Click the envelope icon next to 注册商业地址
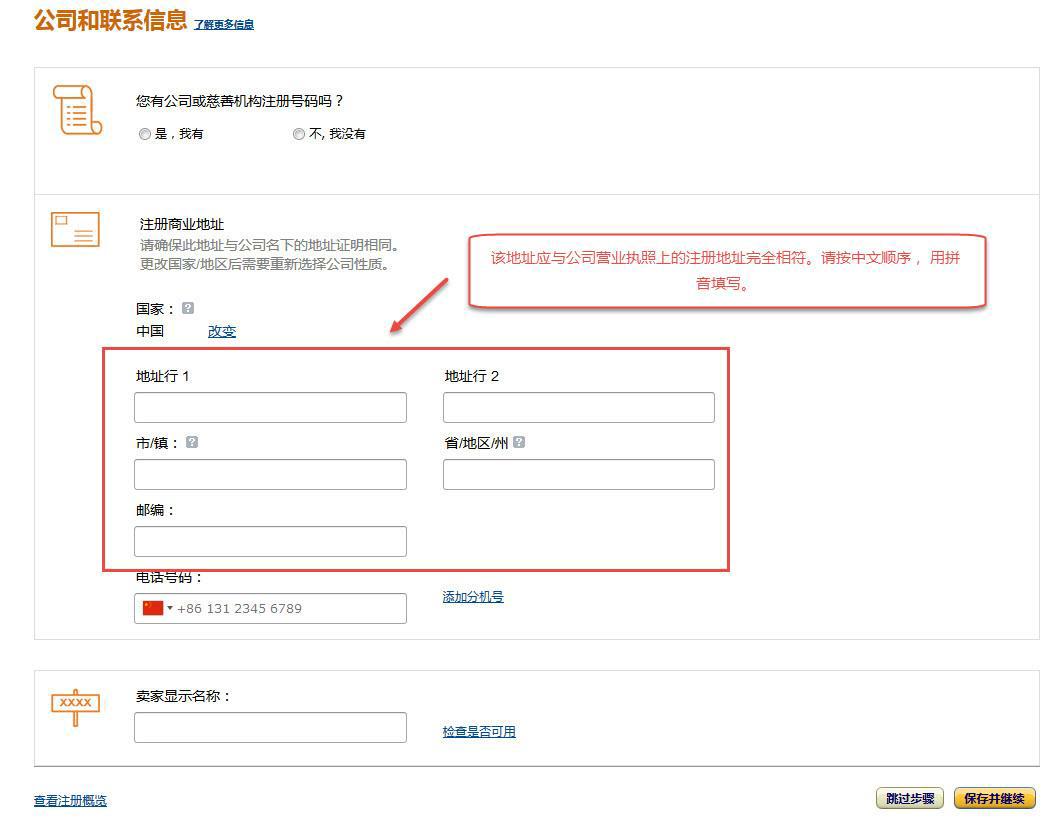Image resolution: width=1046 pixels, height=824 pixels. 76,229
